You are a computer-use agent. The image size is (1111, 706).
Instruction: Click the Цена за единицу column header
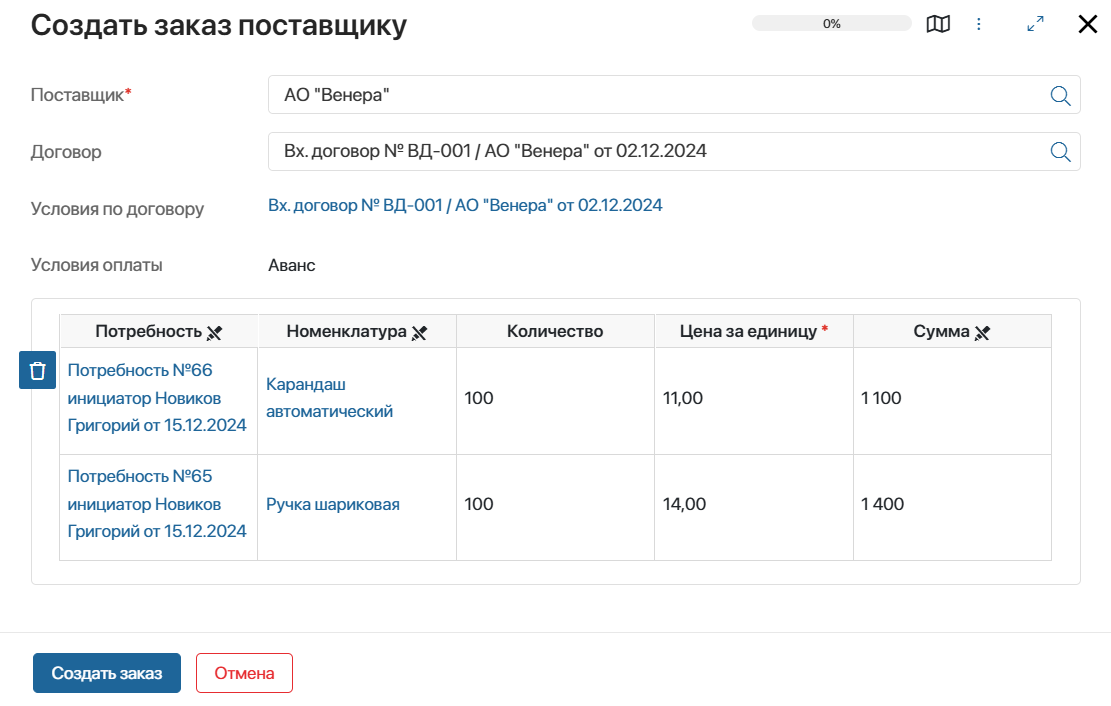754,331
